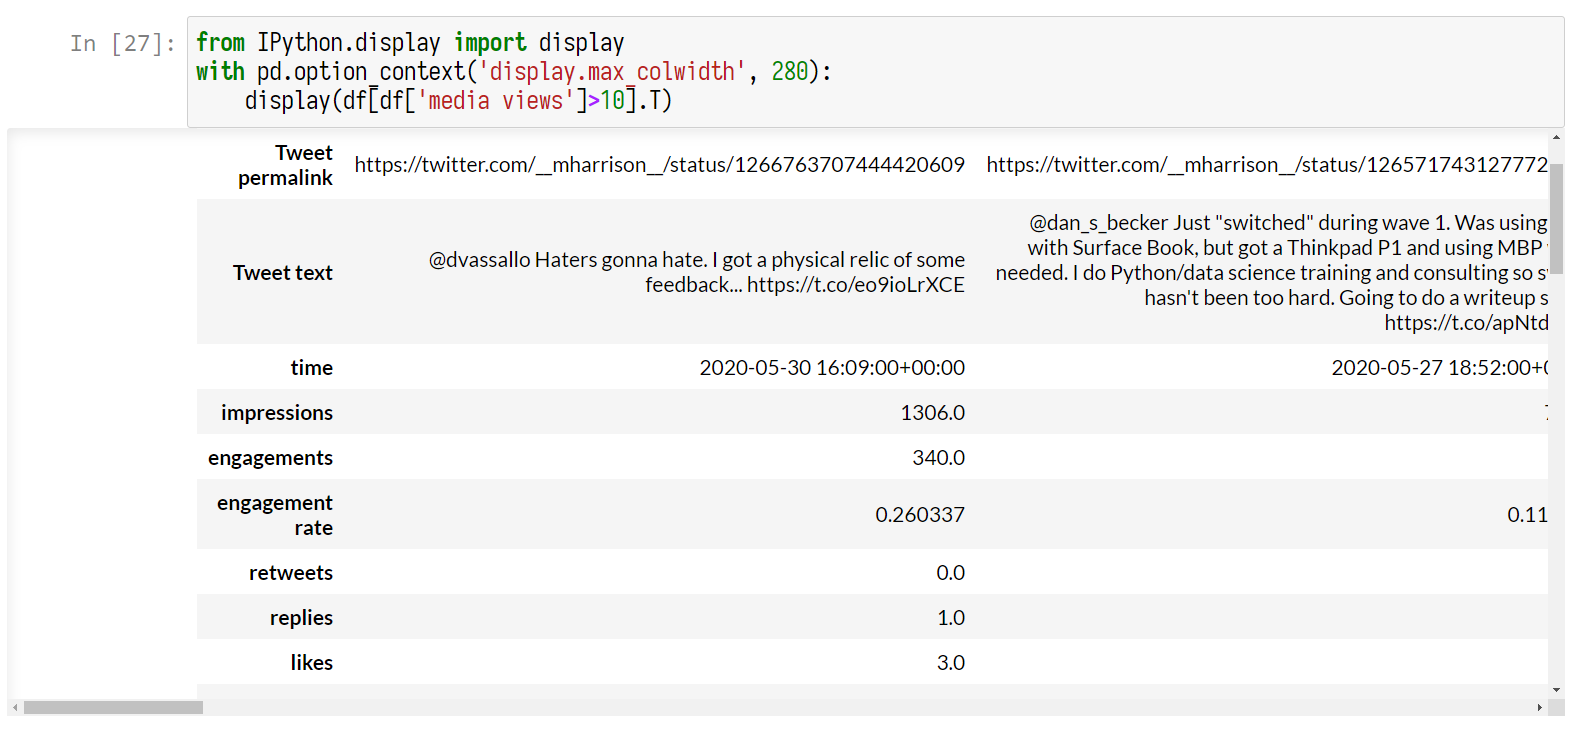Click the @dvassallo tweet text cell
Viewport: 1586px width, 729px height.
point(696,272)
